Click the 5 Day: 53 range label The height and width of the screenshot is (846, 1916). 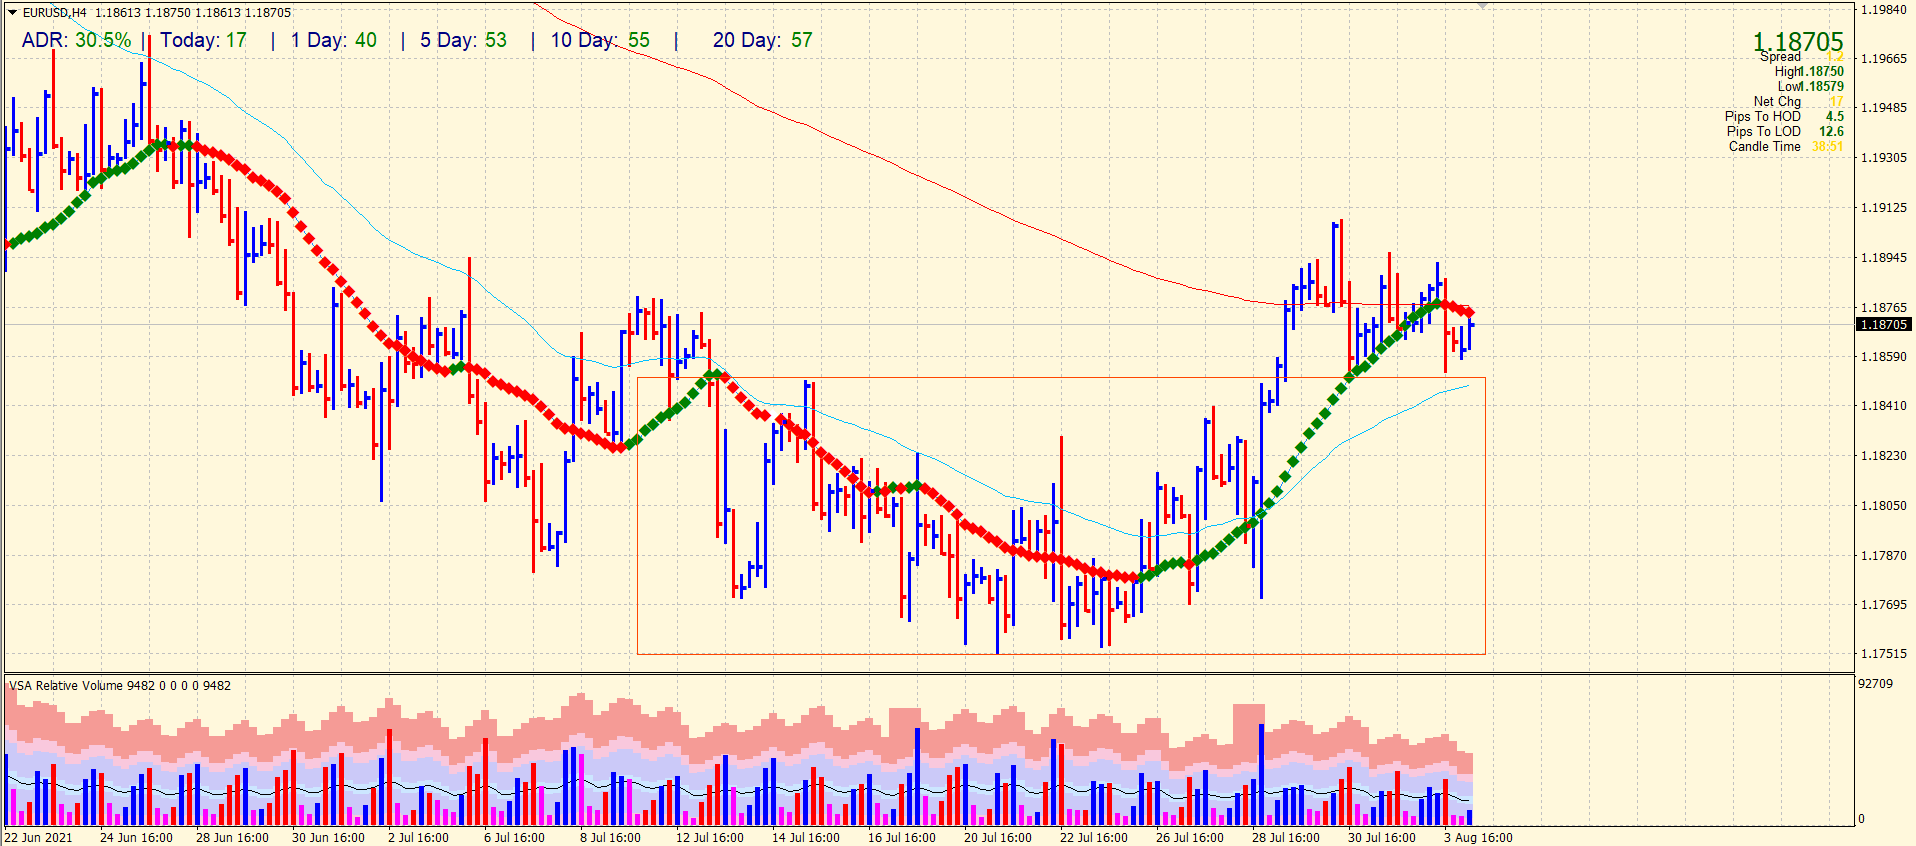(463, 40)
